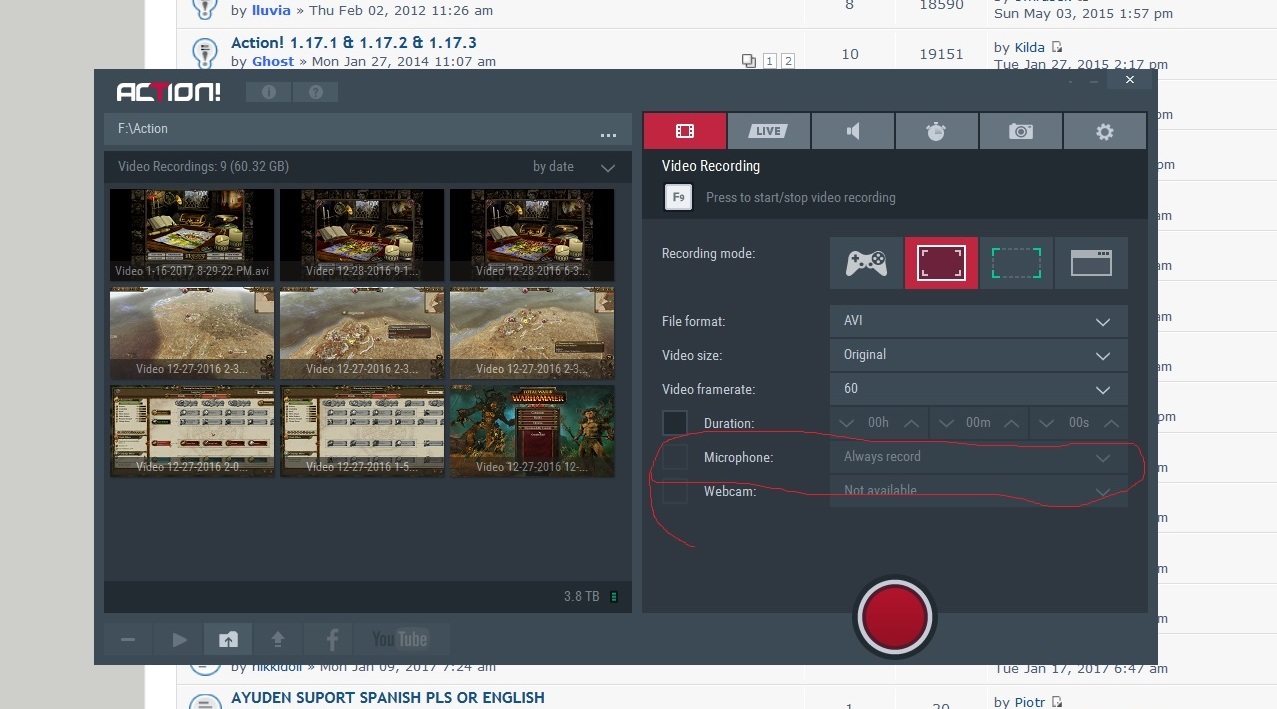Click the help question mark icon
1277x709 pixels.
tap(316, 92)
